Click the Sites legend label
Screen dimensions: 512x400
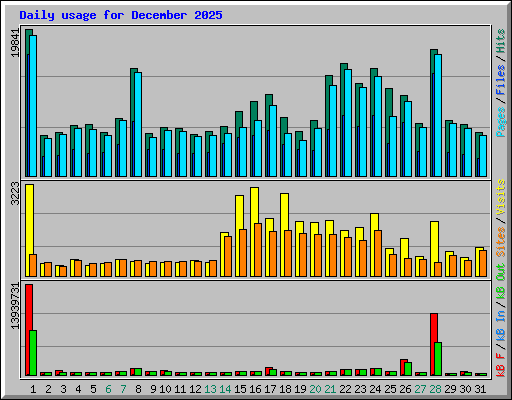pyautogui.click(x=501, y=242)
